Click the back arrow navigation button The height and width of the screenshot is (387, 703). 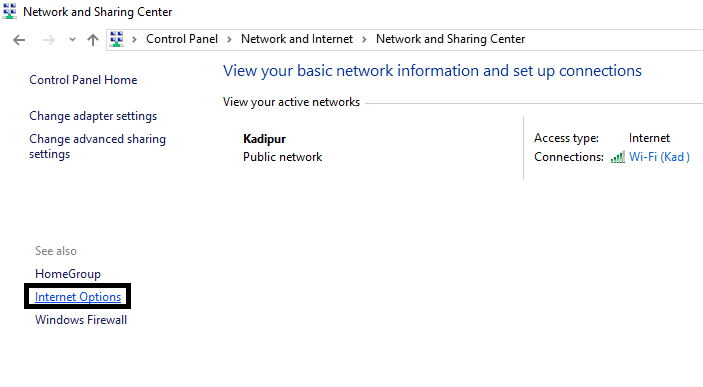tap(19, 40)
